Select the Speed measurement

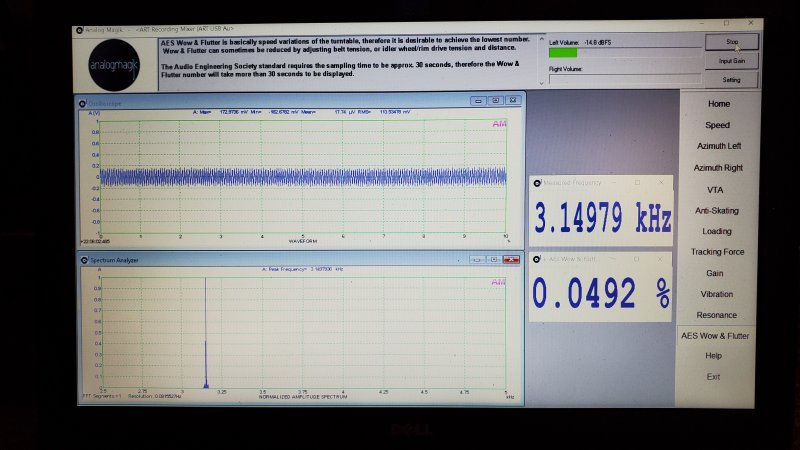pos(717,125)
